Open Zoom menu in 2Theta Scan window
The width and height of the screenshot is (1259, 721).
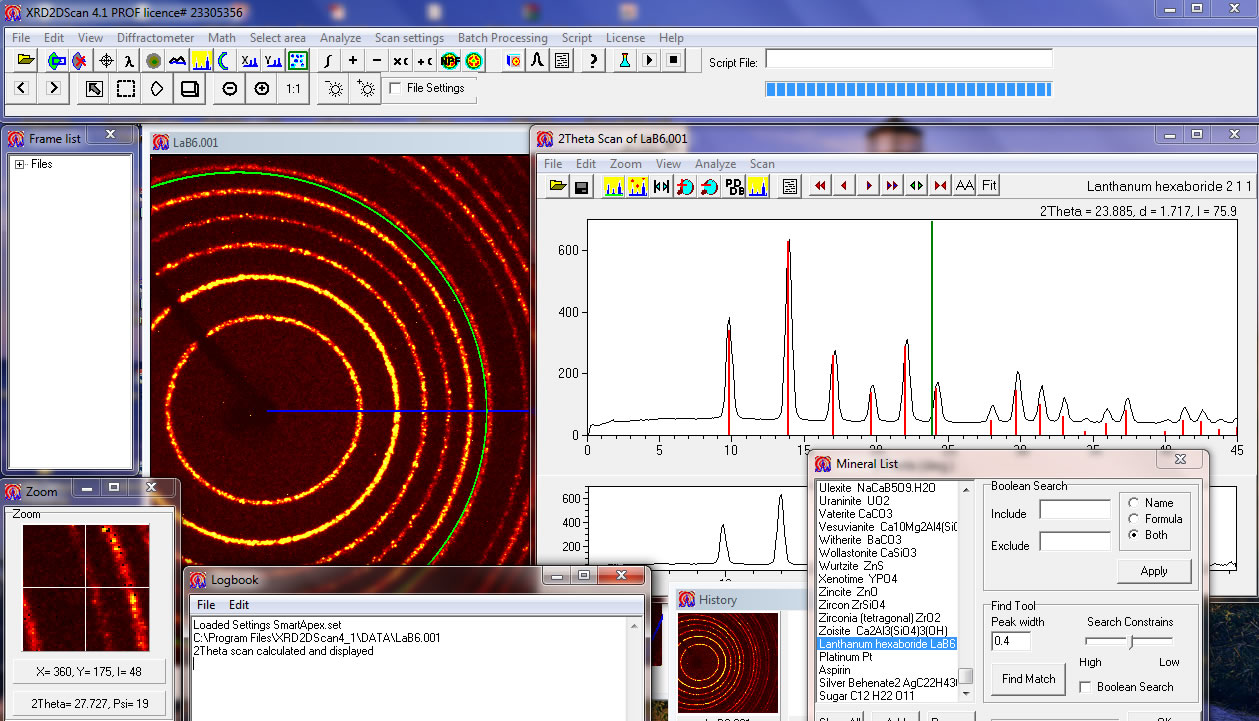point(625,164)
